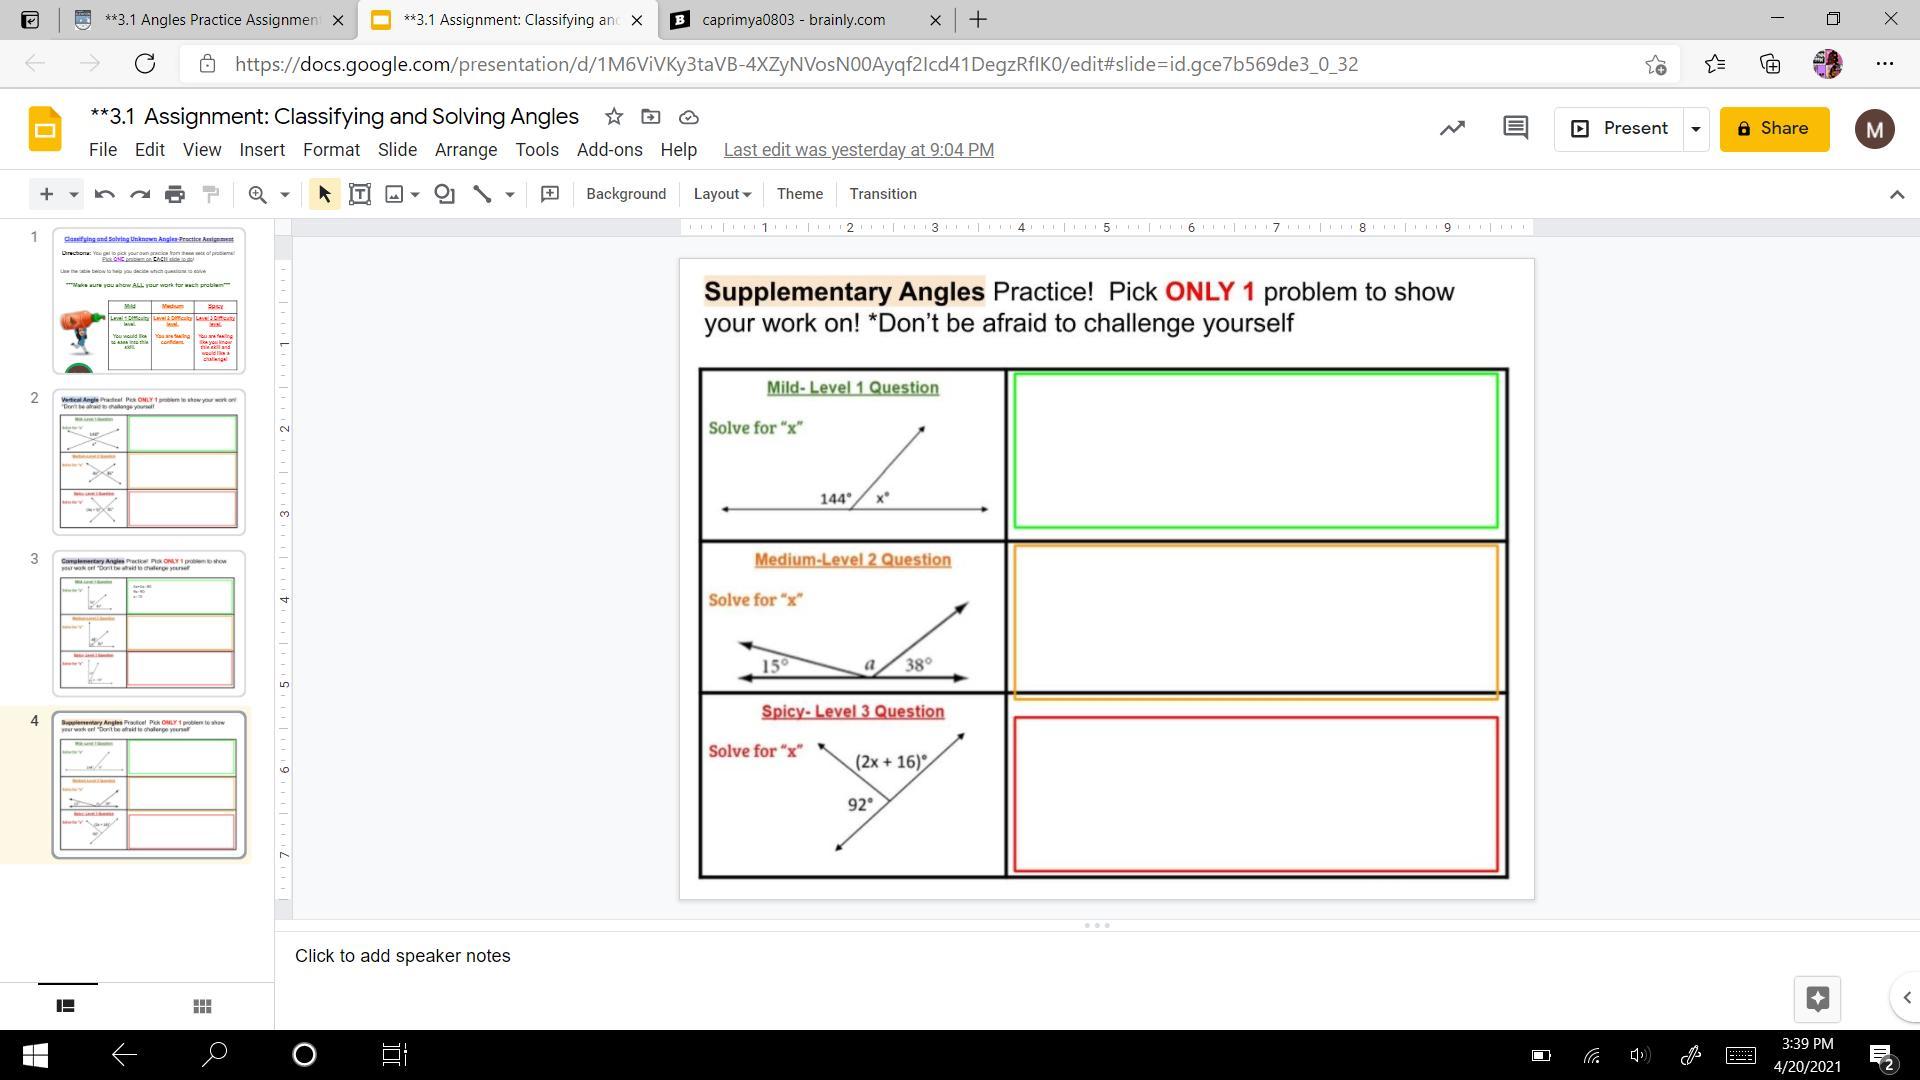
Task: Star this presentation document
Action: (614, 117)
